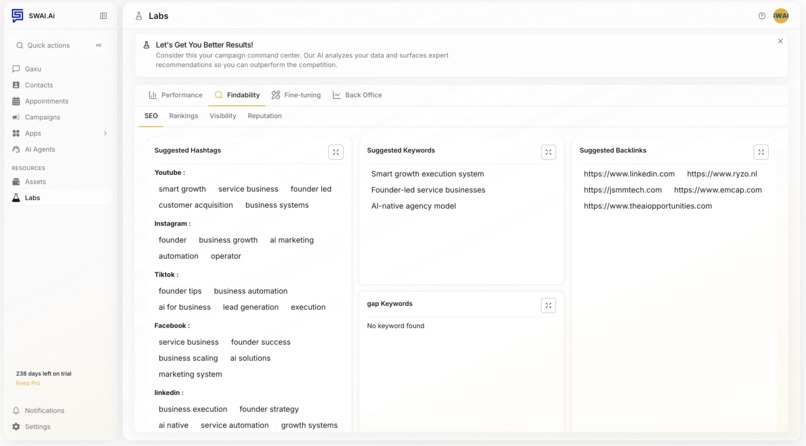The image size is (806, 446).
Task: Switch to the Fine-tuning tab
Action: (296, 95)
